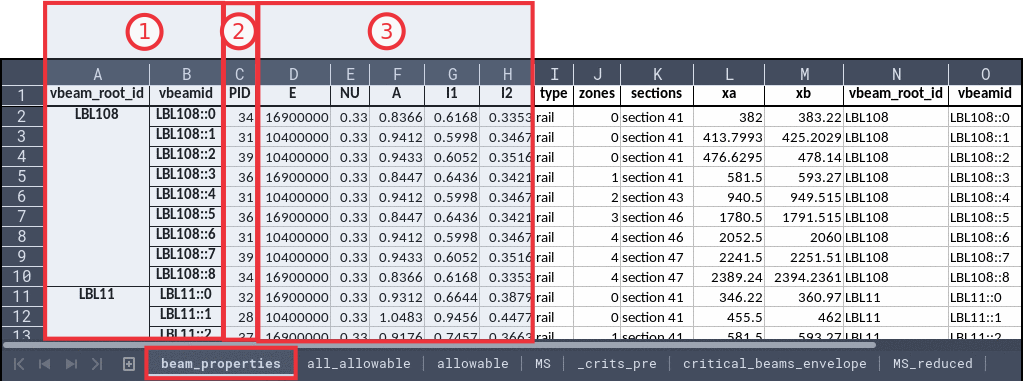Click the select-all corner box
1023x381 pixels.
[23, 74]
